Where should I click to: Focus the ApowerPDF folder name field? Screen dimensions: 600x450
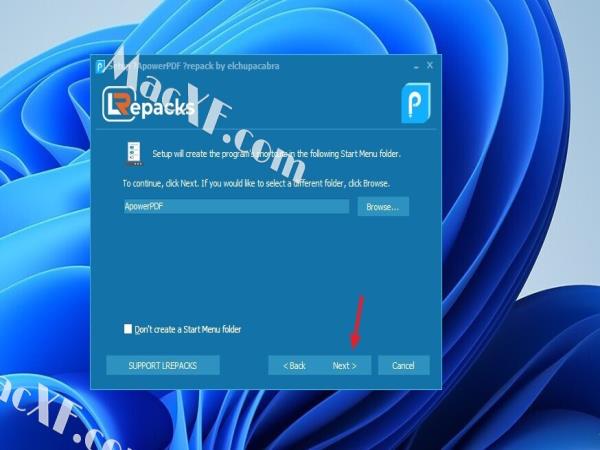click(x=236, y=206)
